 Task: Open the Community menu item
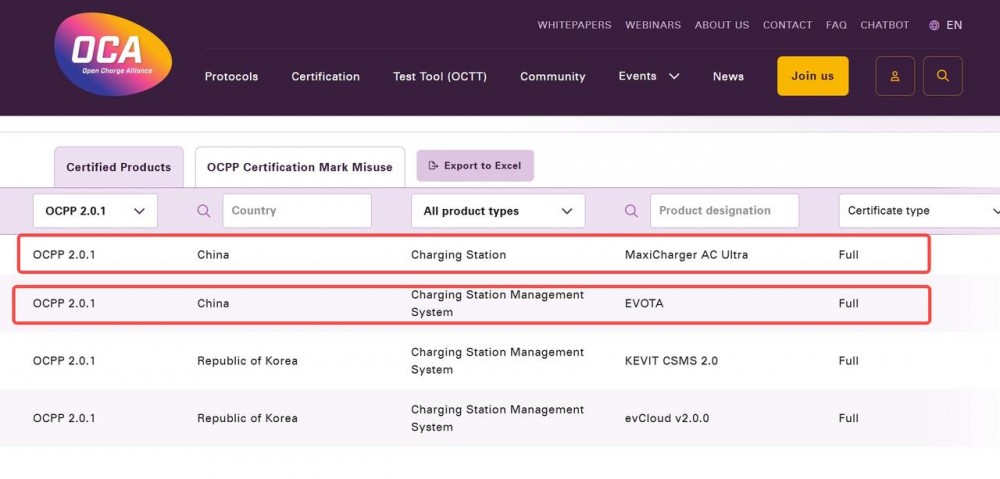point(552,77)
